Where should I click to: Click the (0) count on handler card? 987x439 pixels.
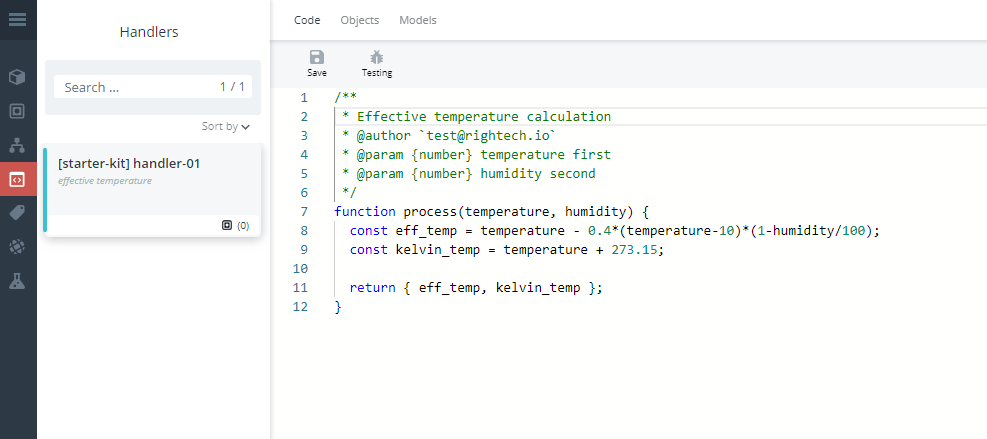pyautogui.click(x=243, y=225)
